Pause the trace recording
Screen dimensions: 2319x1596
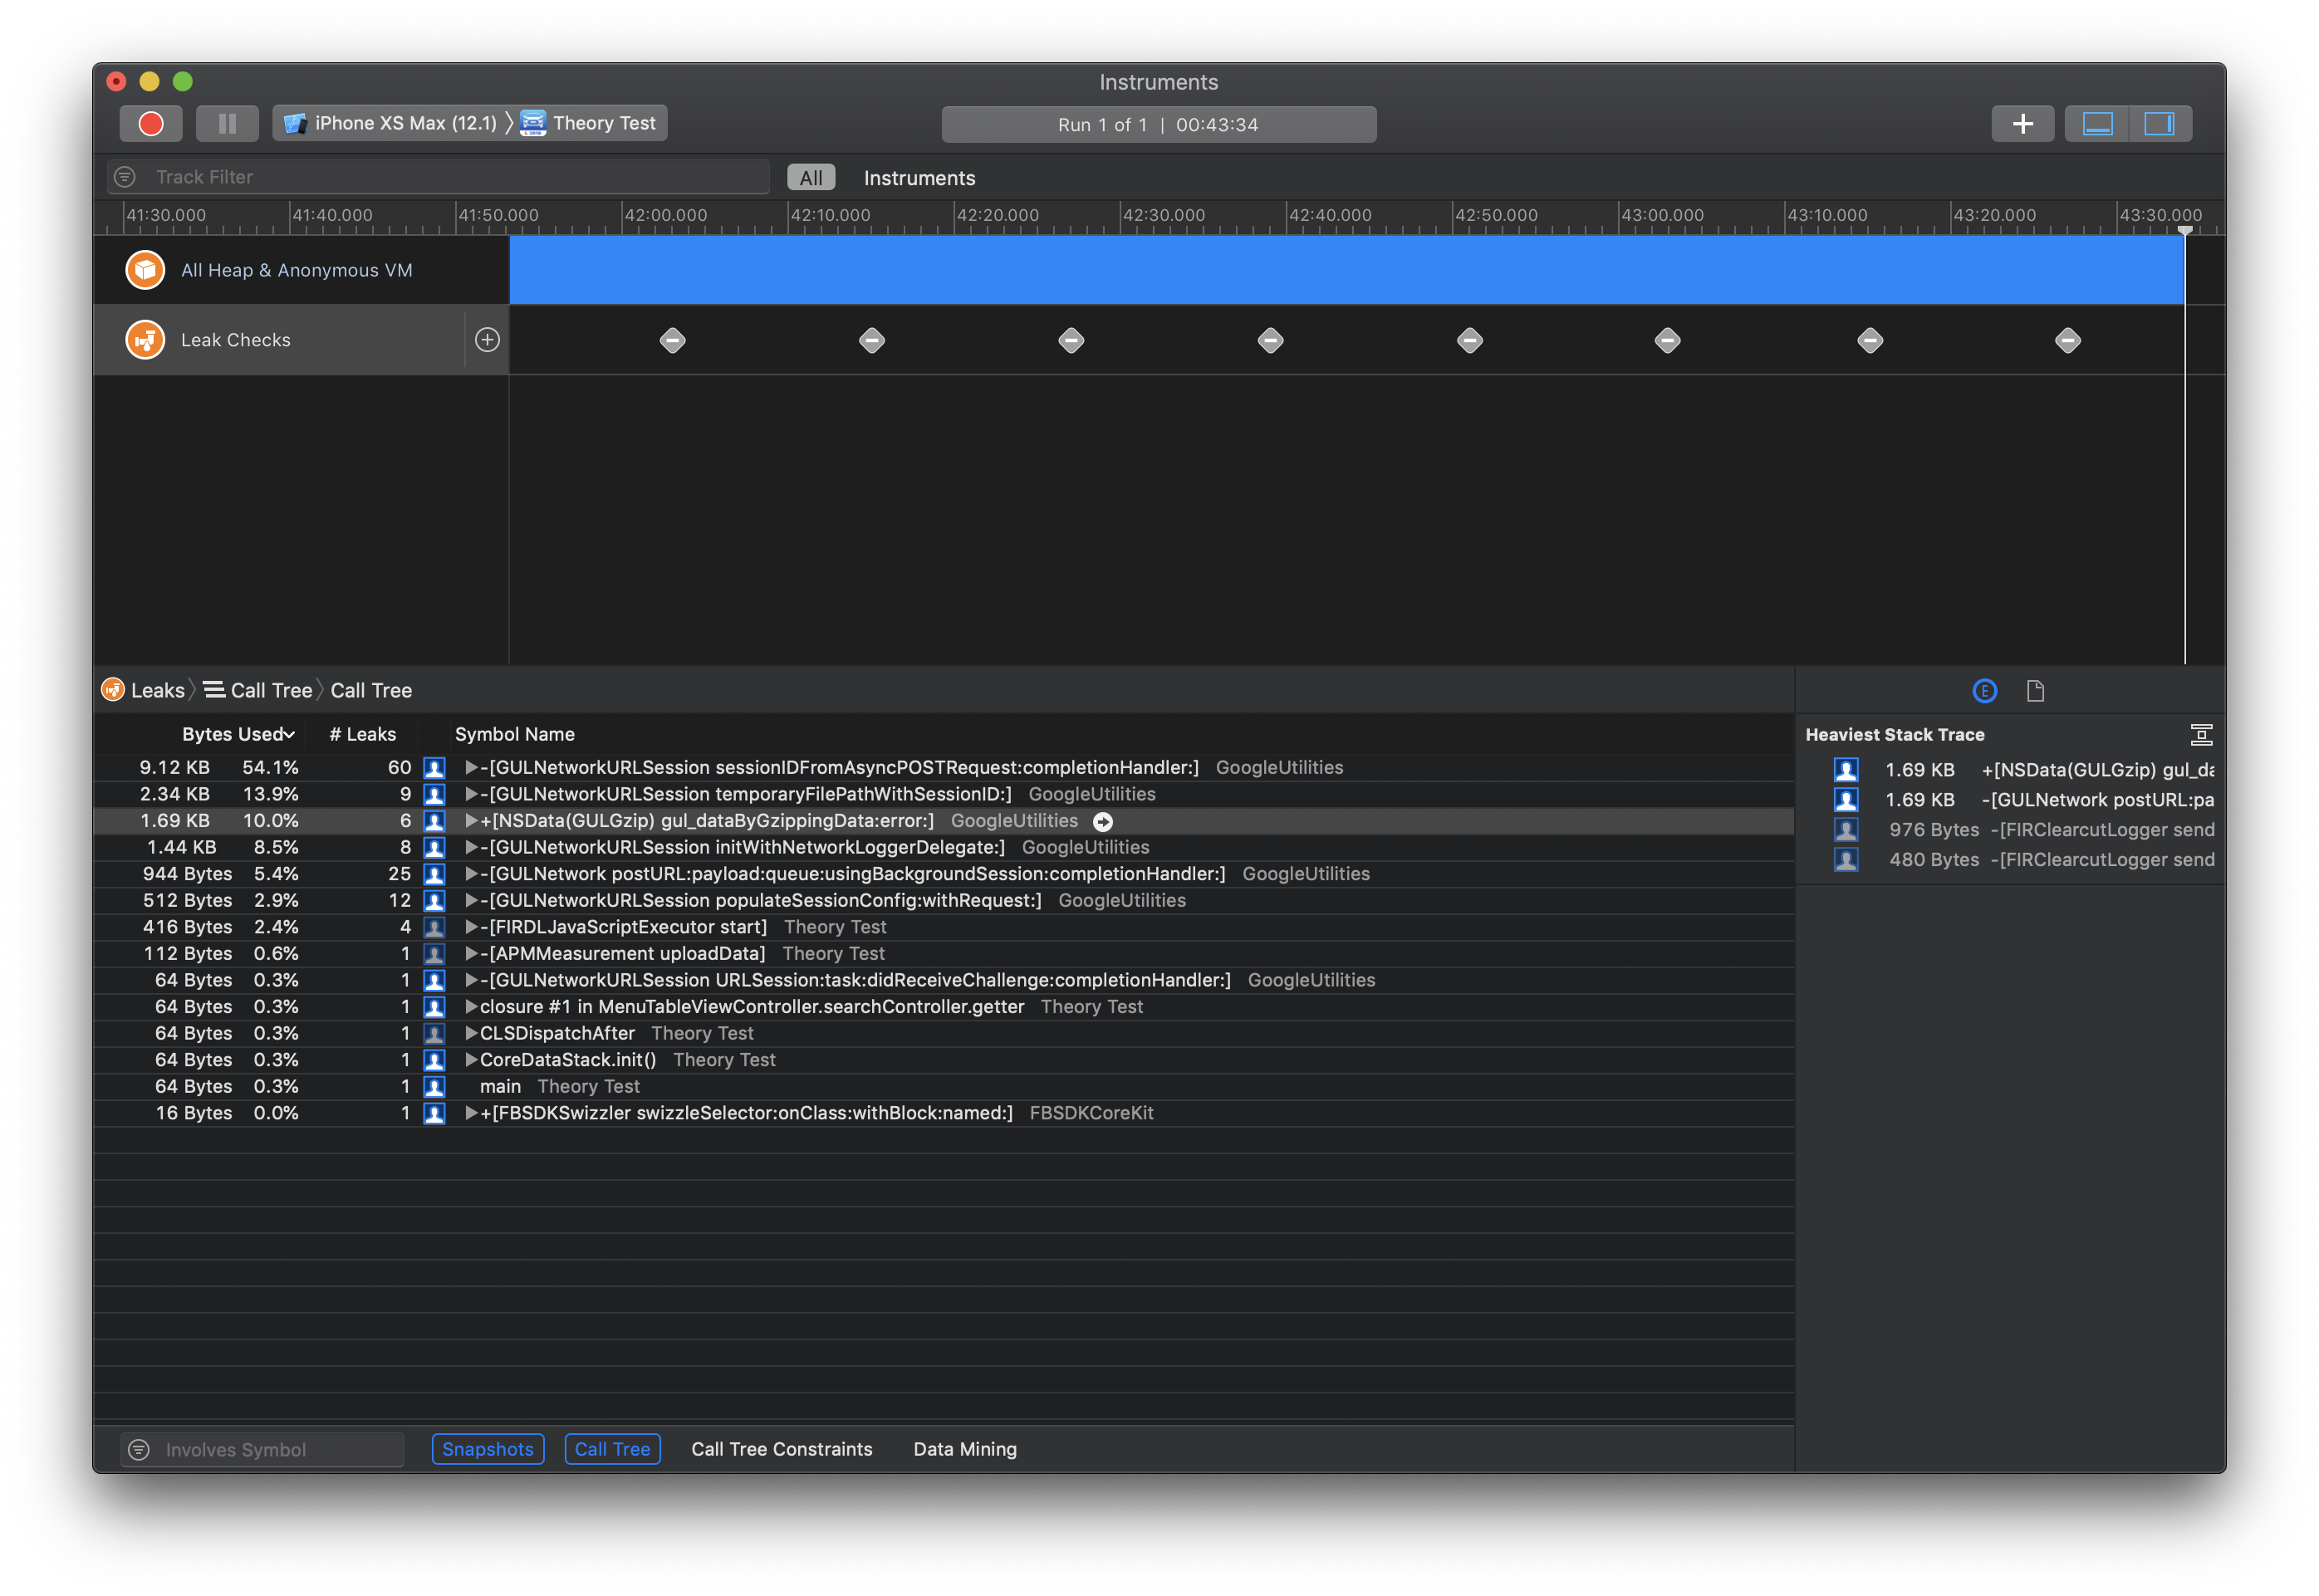[227, 123]
